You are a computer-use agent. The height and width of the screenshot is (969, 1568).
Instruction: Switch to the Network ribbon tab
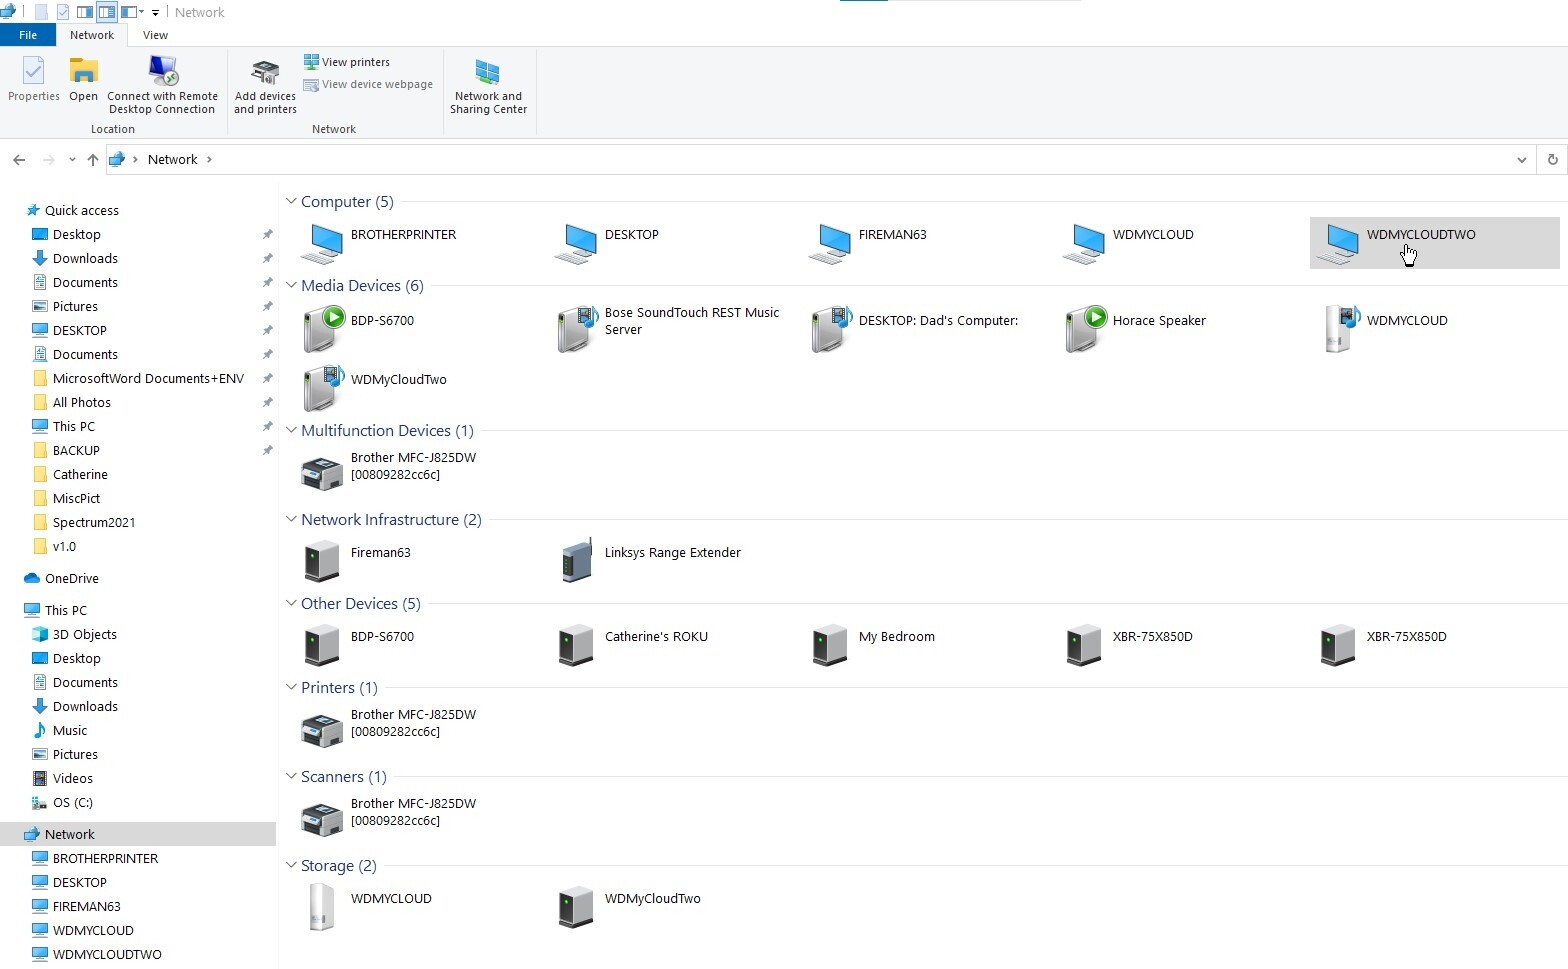[x=92, y=35]
